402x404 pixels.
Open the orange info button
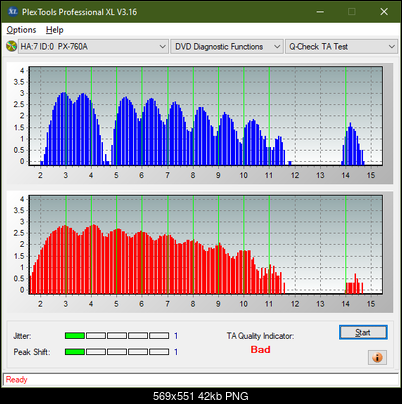377,357
